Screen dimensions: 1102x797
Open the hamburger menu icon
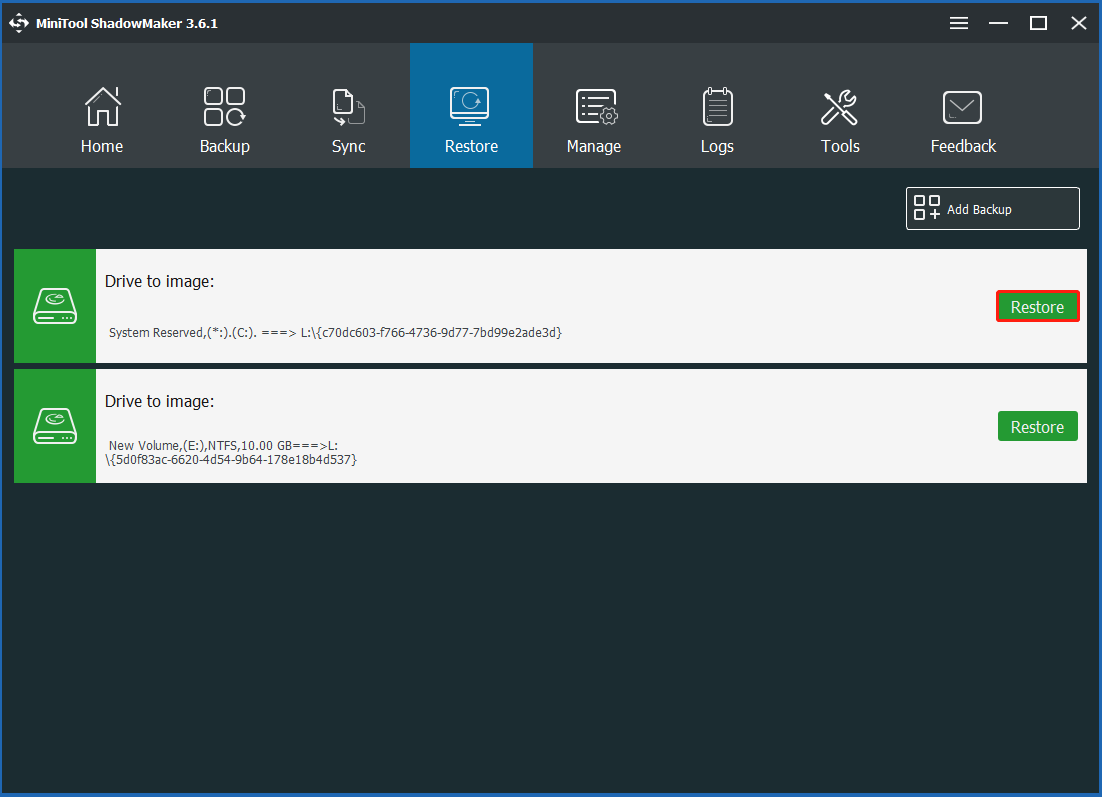point(959,23)
